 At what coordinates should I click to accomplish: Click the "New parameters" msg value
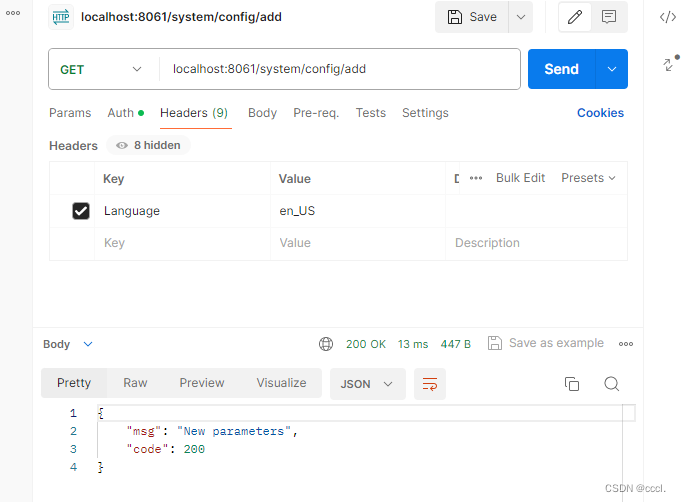click(x=234, y=431)
